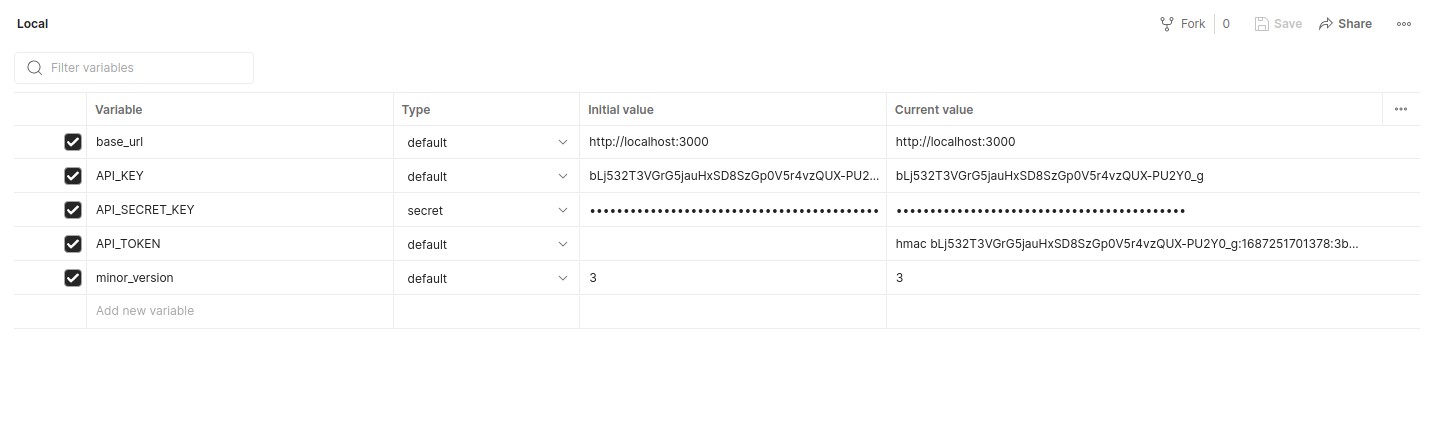Open the type dropdown for base_url
The width and height of the screenshot is (1435, 423).
tap(562, 142)
